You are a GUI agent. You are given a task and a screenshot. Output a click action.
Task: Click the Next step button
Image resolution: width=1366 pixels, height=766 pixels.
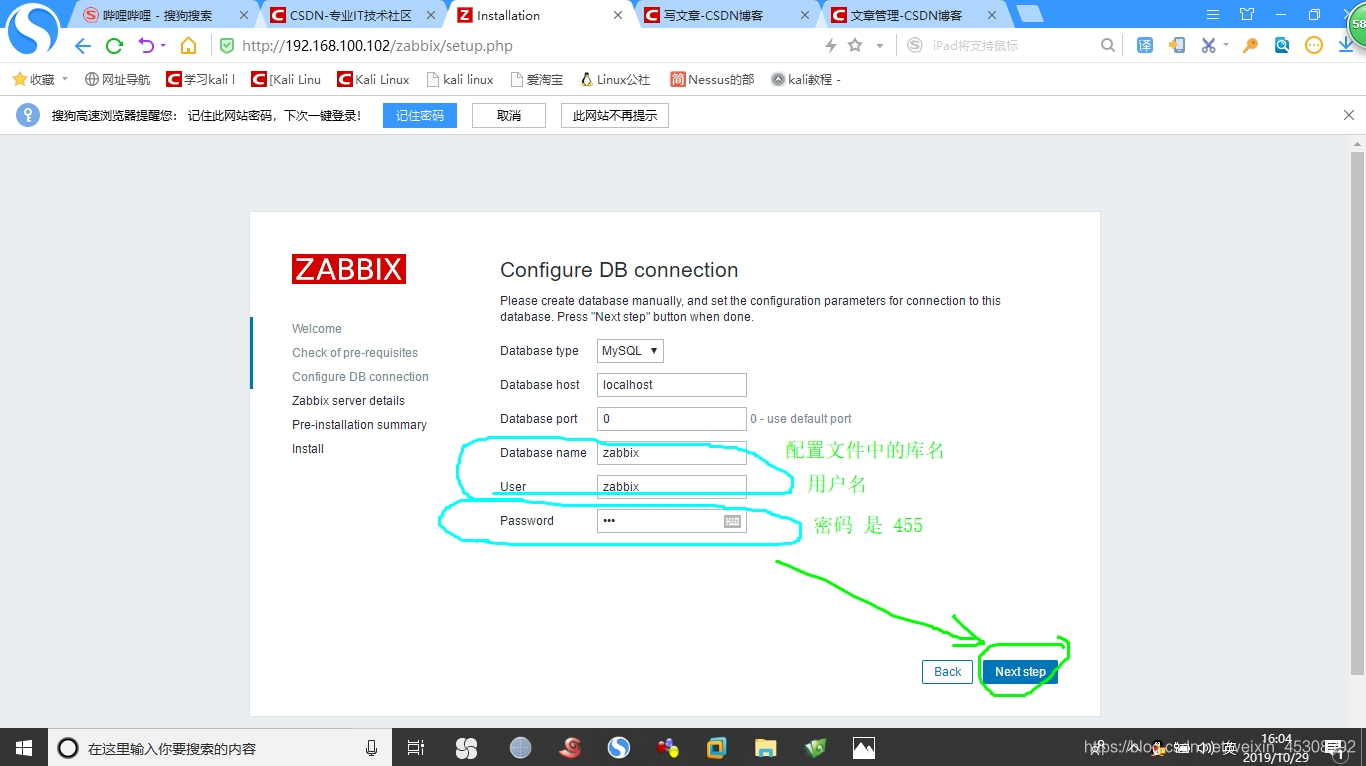click(1020, 672)
